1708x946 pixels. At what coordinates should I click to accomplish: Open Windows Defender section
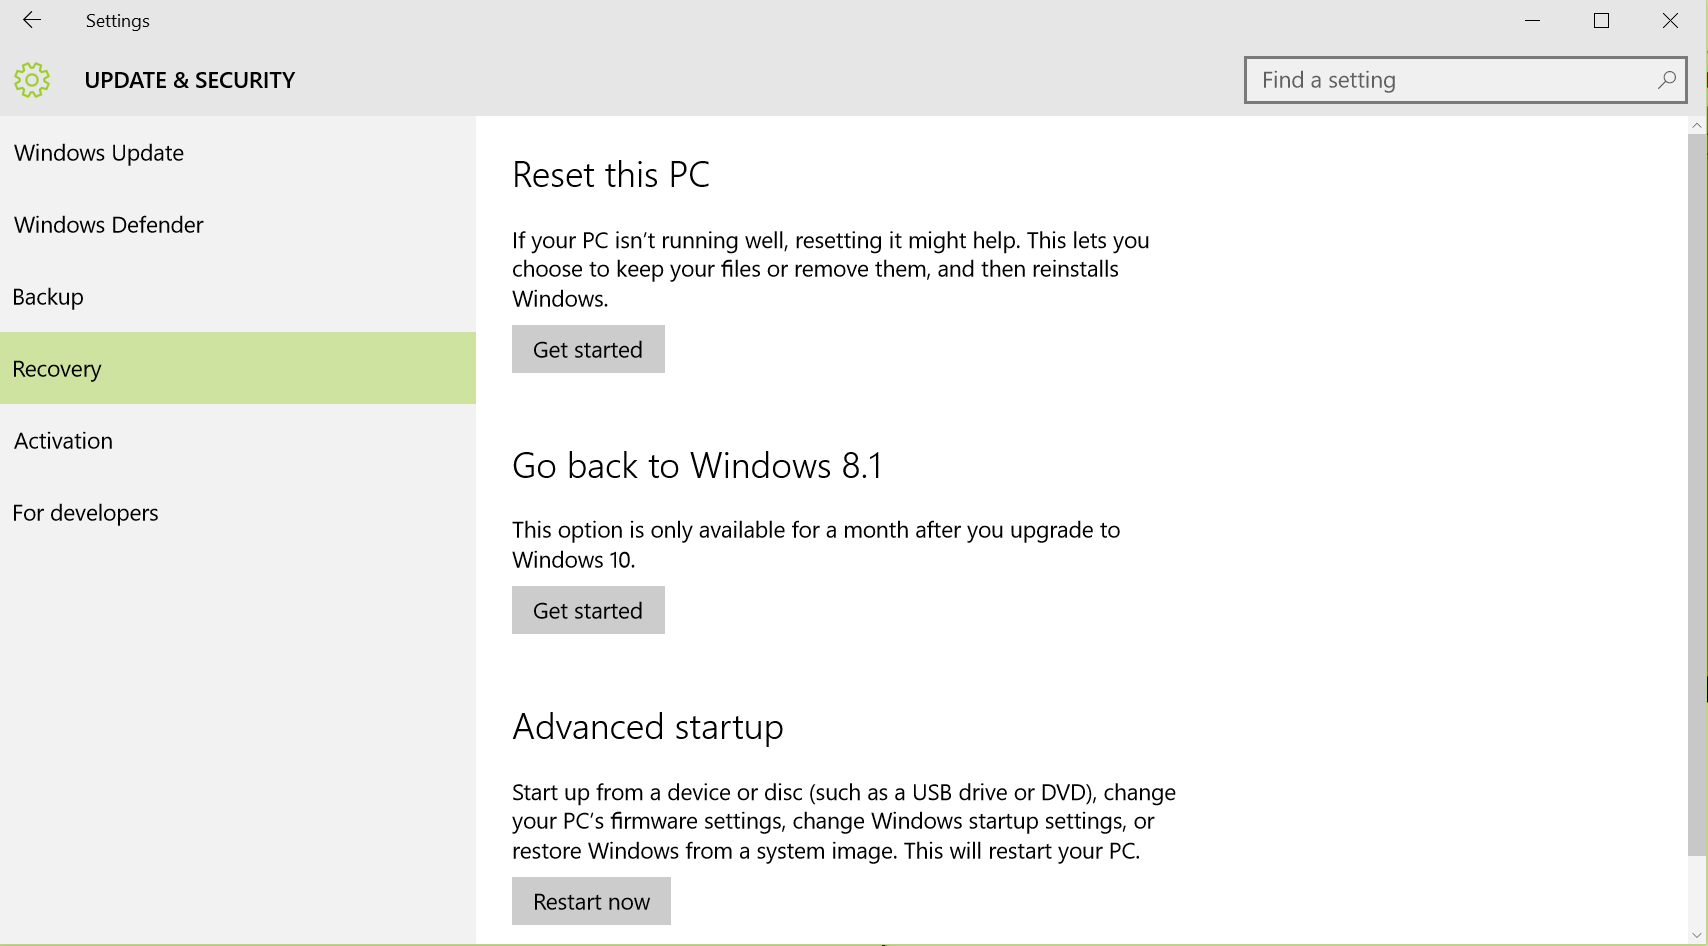point(238,225)
